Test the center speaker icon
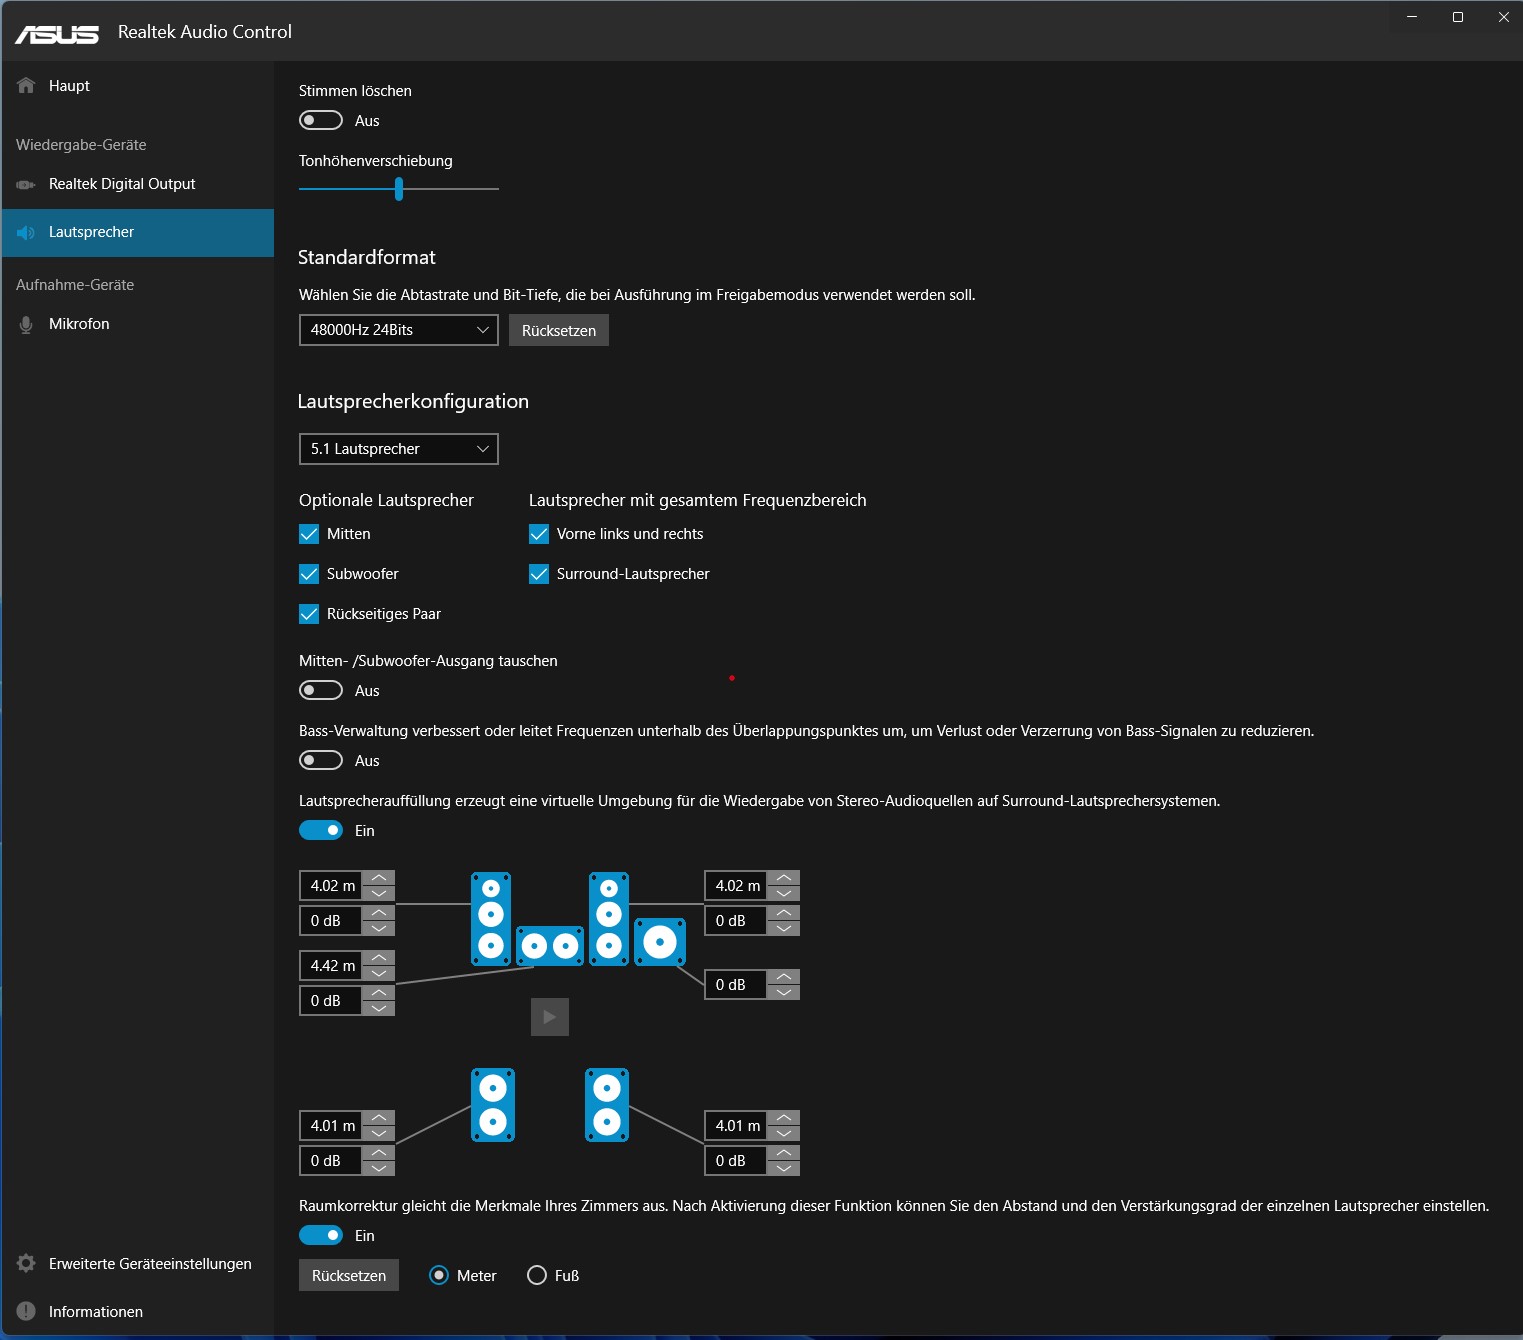 (550, 945)
